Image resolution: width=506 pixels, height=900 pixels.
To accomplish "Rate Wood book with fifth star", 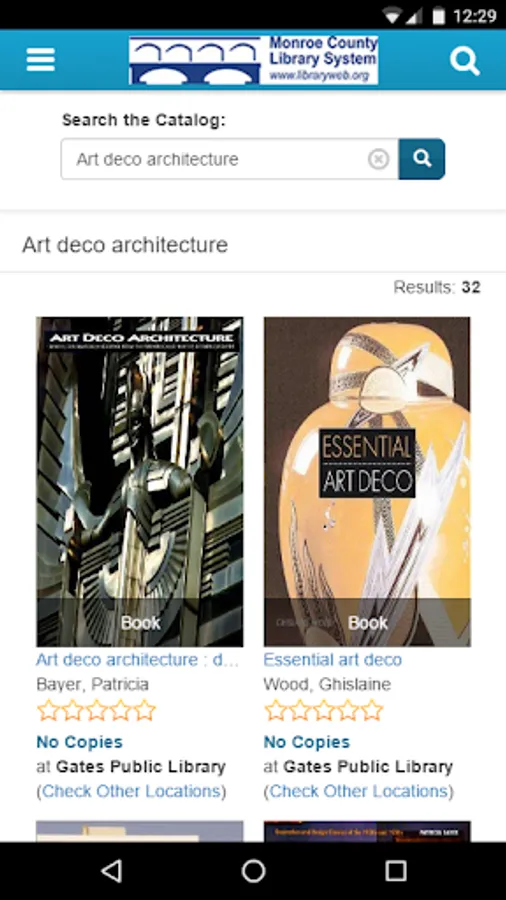I will [372, 710].
